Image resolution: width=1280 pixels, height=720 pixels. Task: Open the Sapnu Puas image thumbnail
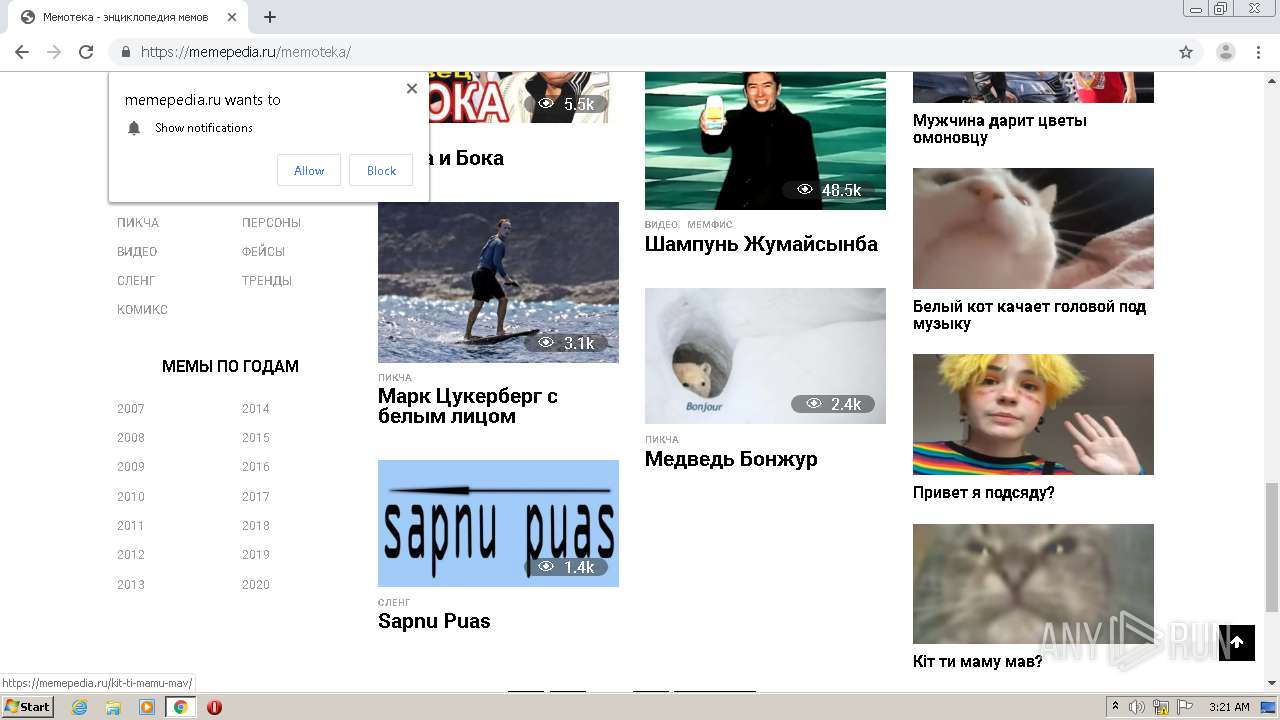pyautogui.click(x=498, y=523)
